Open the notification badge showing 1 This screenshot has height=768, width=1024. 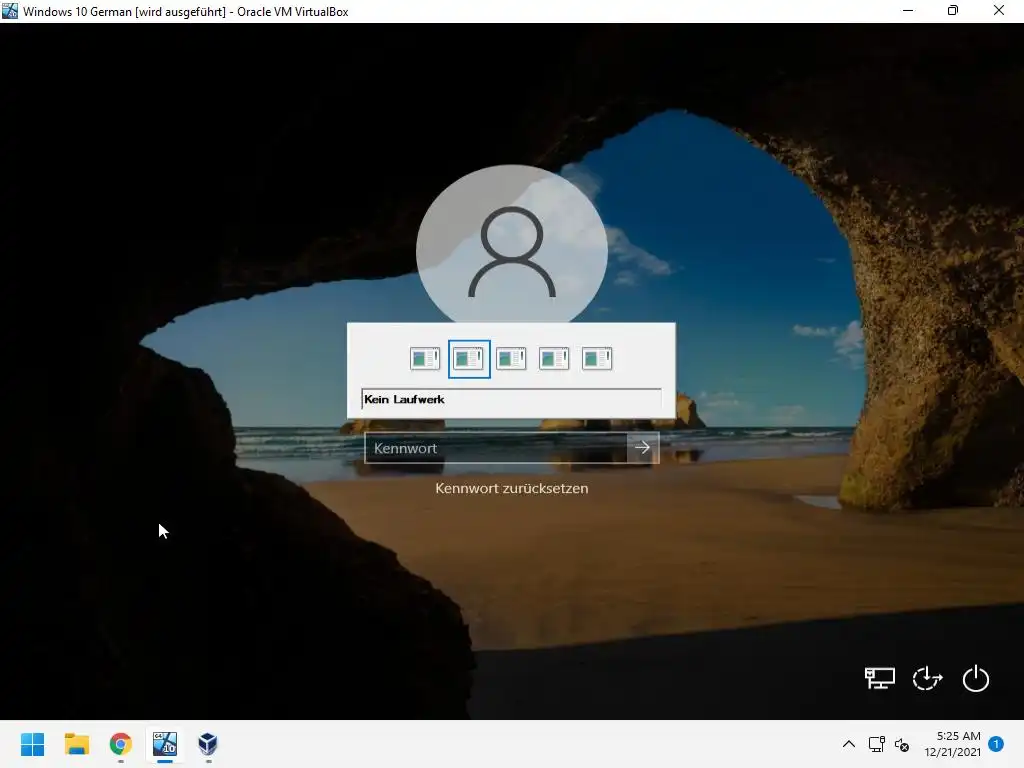[996, 744]
